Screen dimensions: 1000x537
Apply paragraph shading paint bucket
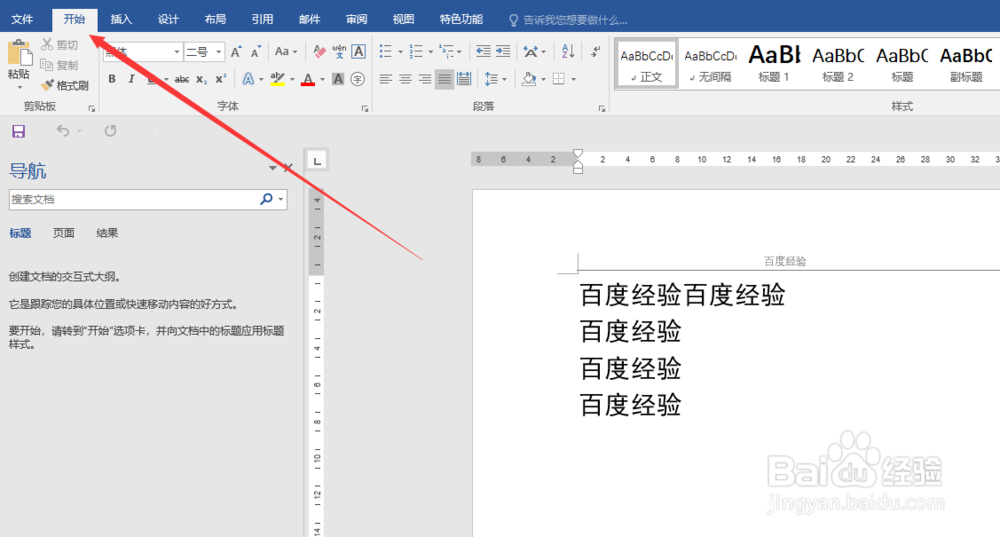529,79
